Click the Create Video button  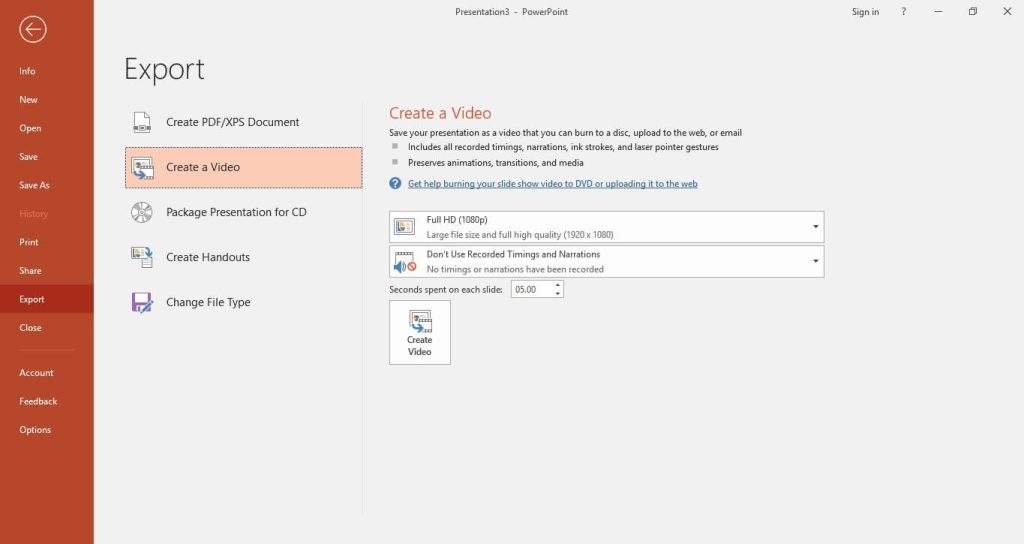click(x=420, y=332)
